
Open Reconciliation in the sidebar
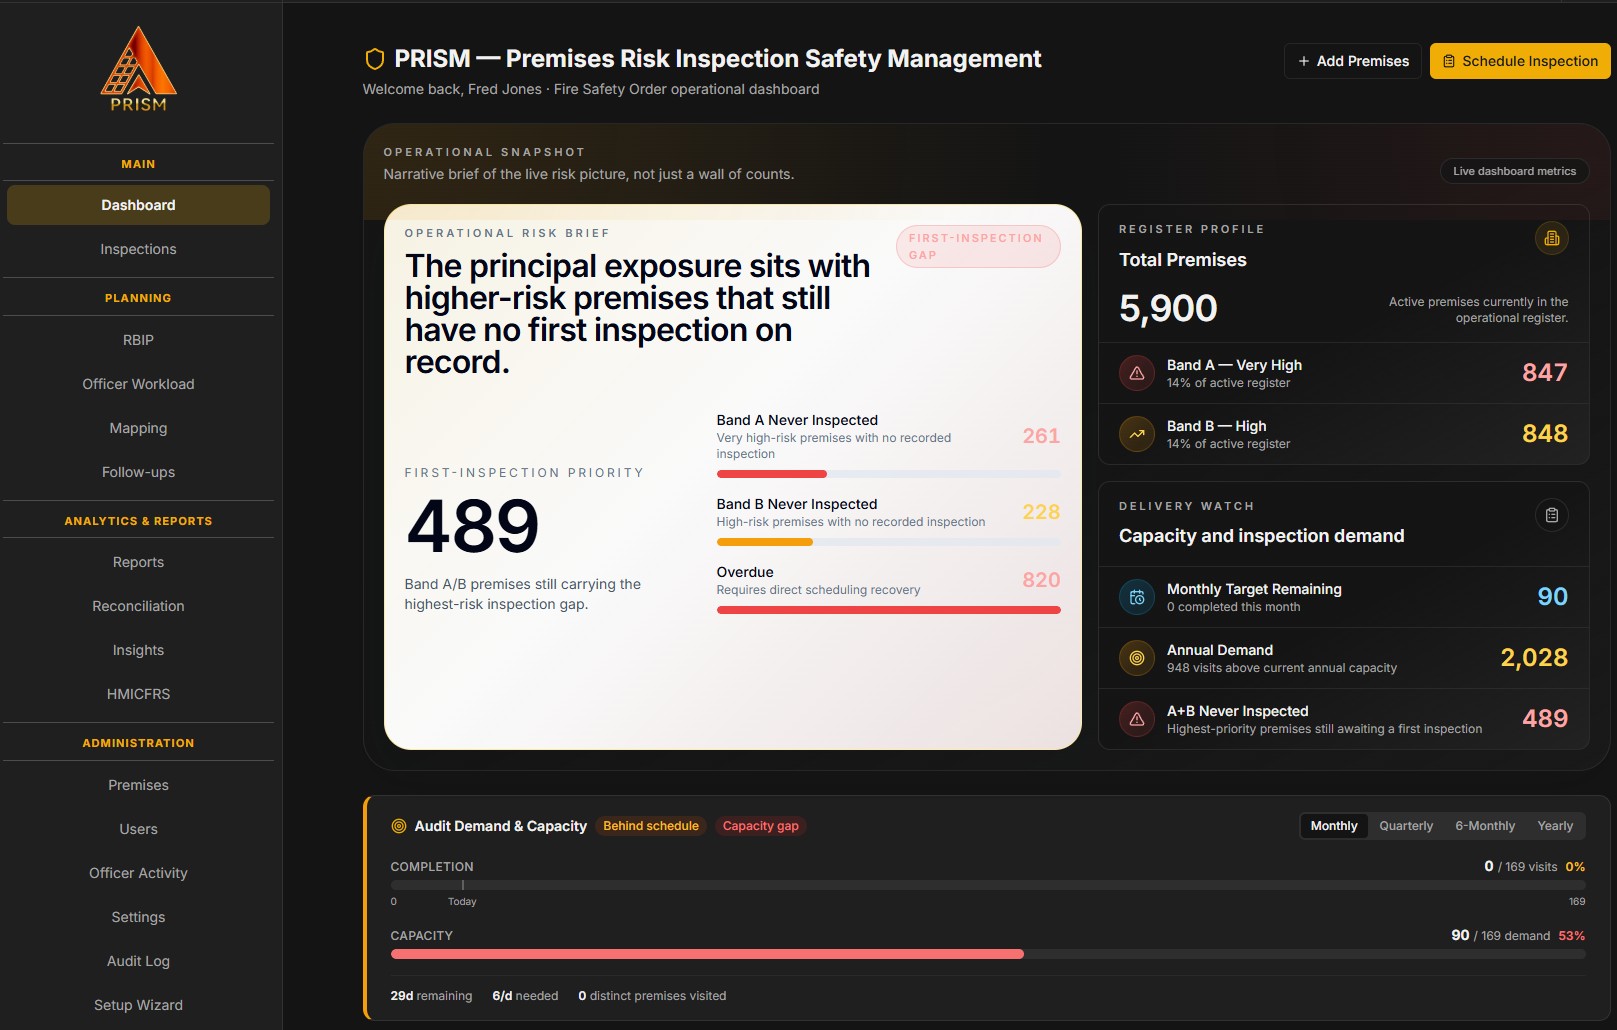coord(138,606)
